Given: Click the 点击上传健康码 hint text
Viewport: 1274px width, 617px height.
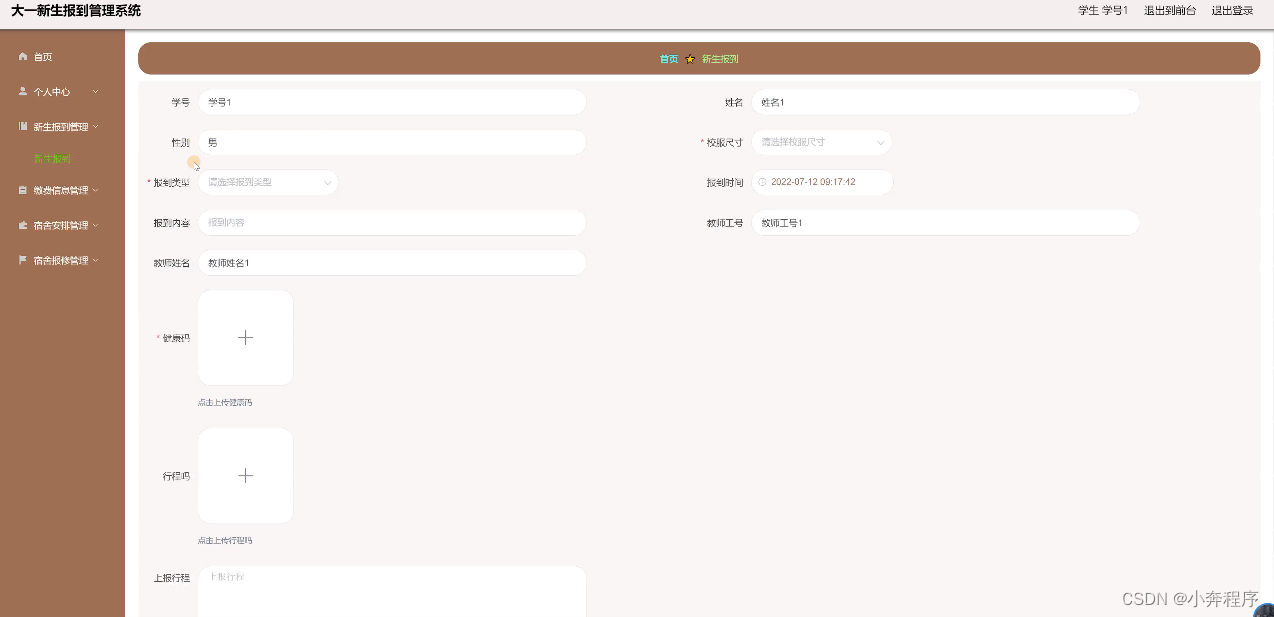Looking at the screenshot, I should click(x=225, y=402).
